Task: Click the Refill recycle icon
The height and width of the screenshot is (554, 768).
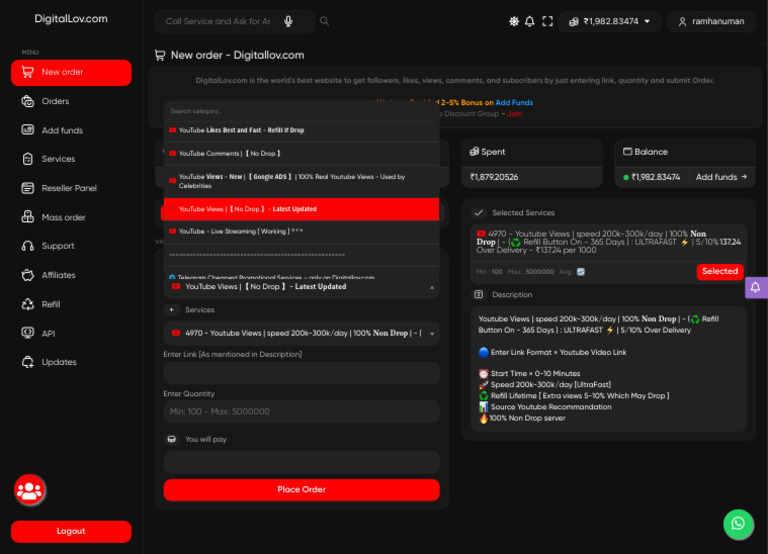Action: click(27, 304)
